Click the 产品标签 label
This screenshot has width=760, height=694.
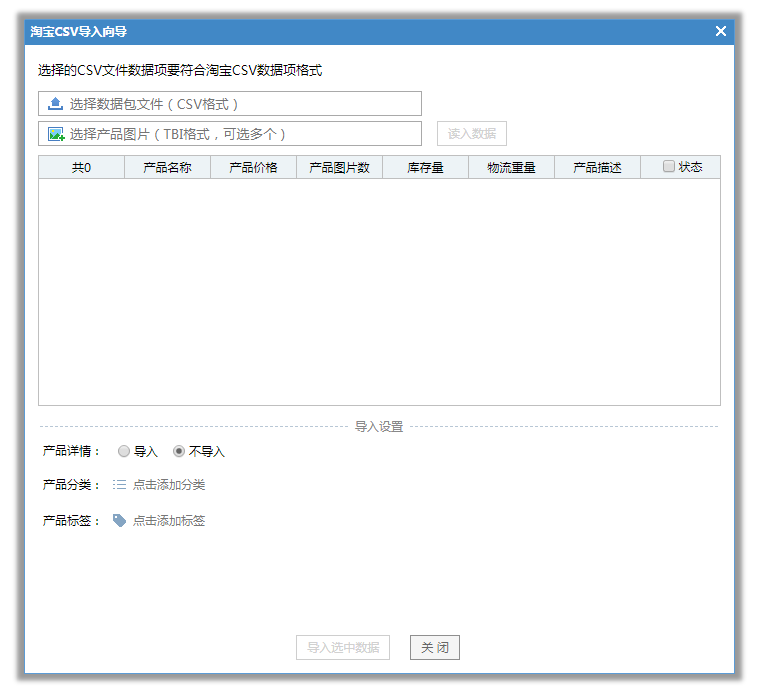pyautogui.click(x=71, y=520)
